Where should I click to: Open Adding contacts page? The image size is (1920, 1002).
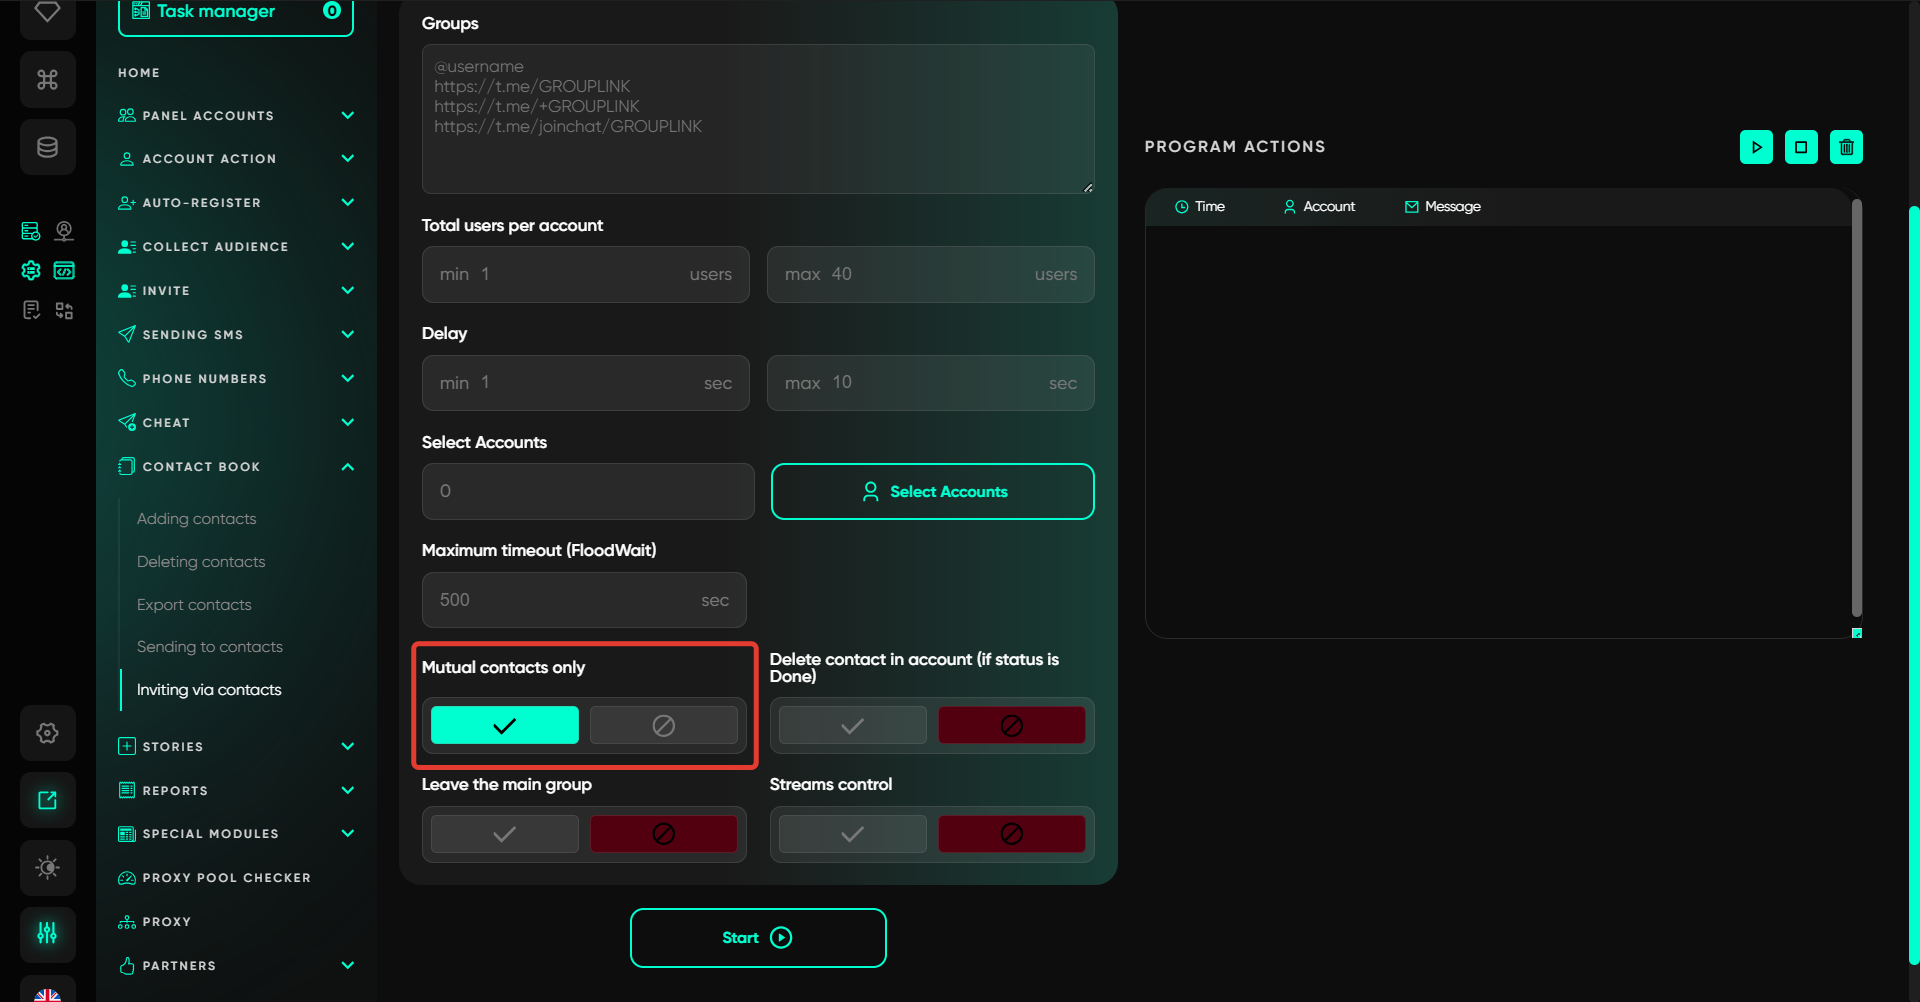click(x=196, y=519)
